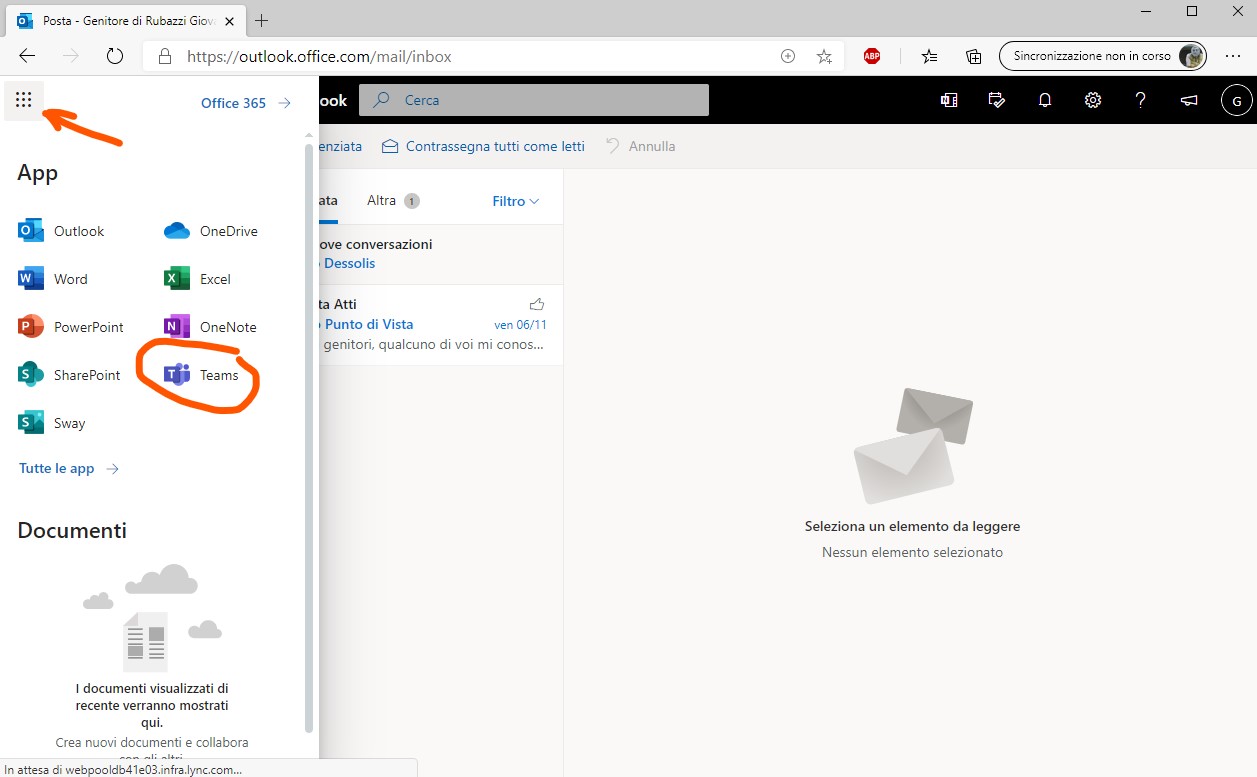
Task: Open the Teams meeting icon in header
Action: 949,100
